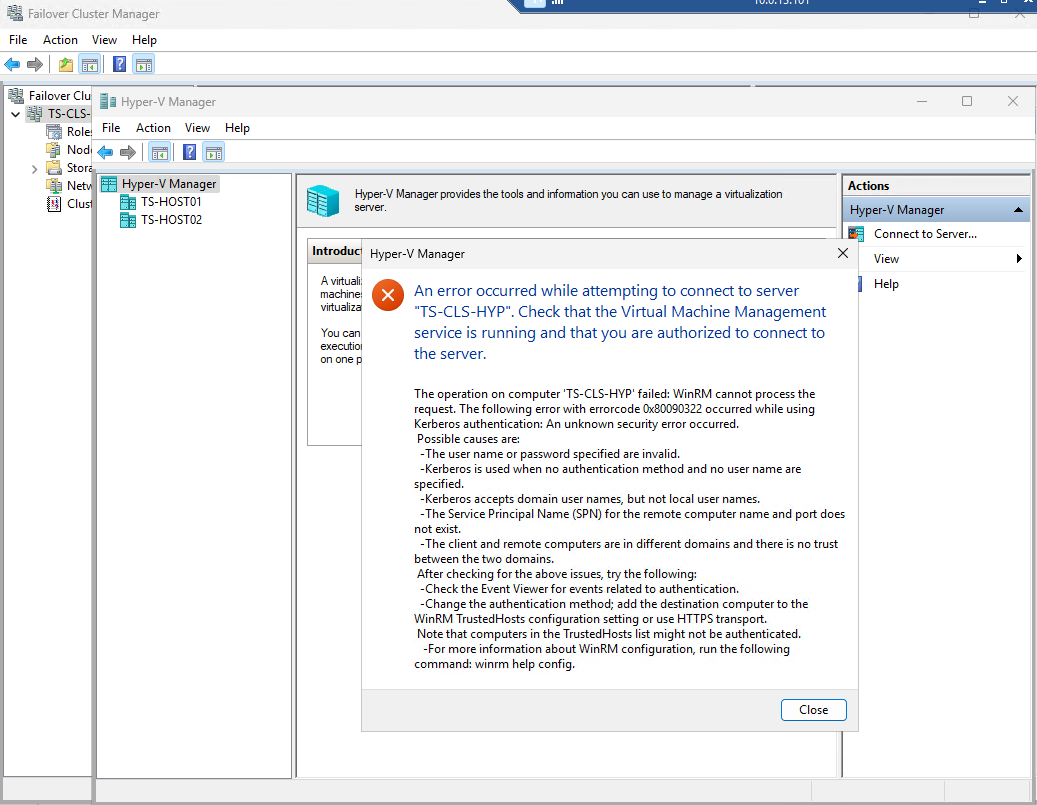Click the Nodes icon in cluster tree

(54, 149)
